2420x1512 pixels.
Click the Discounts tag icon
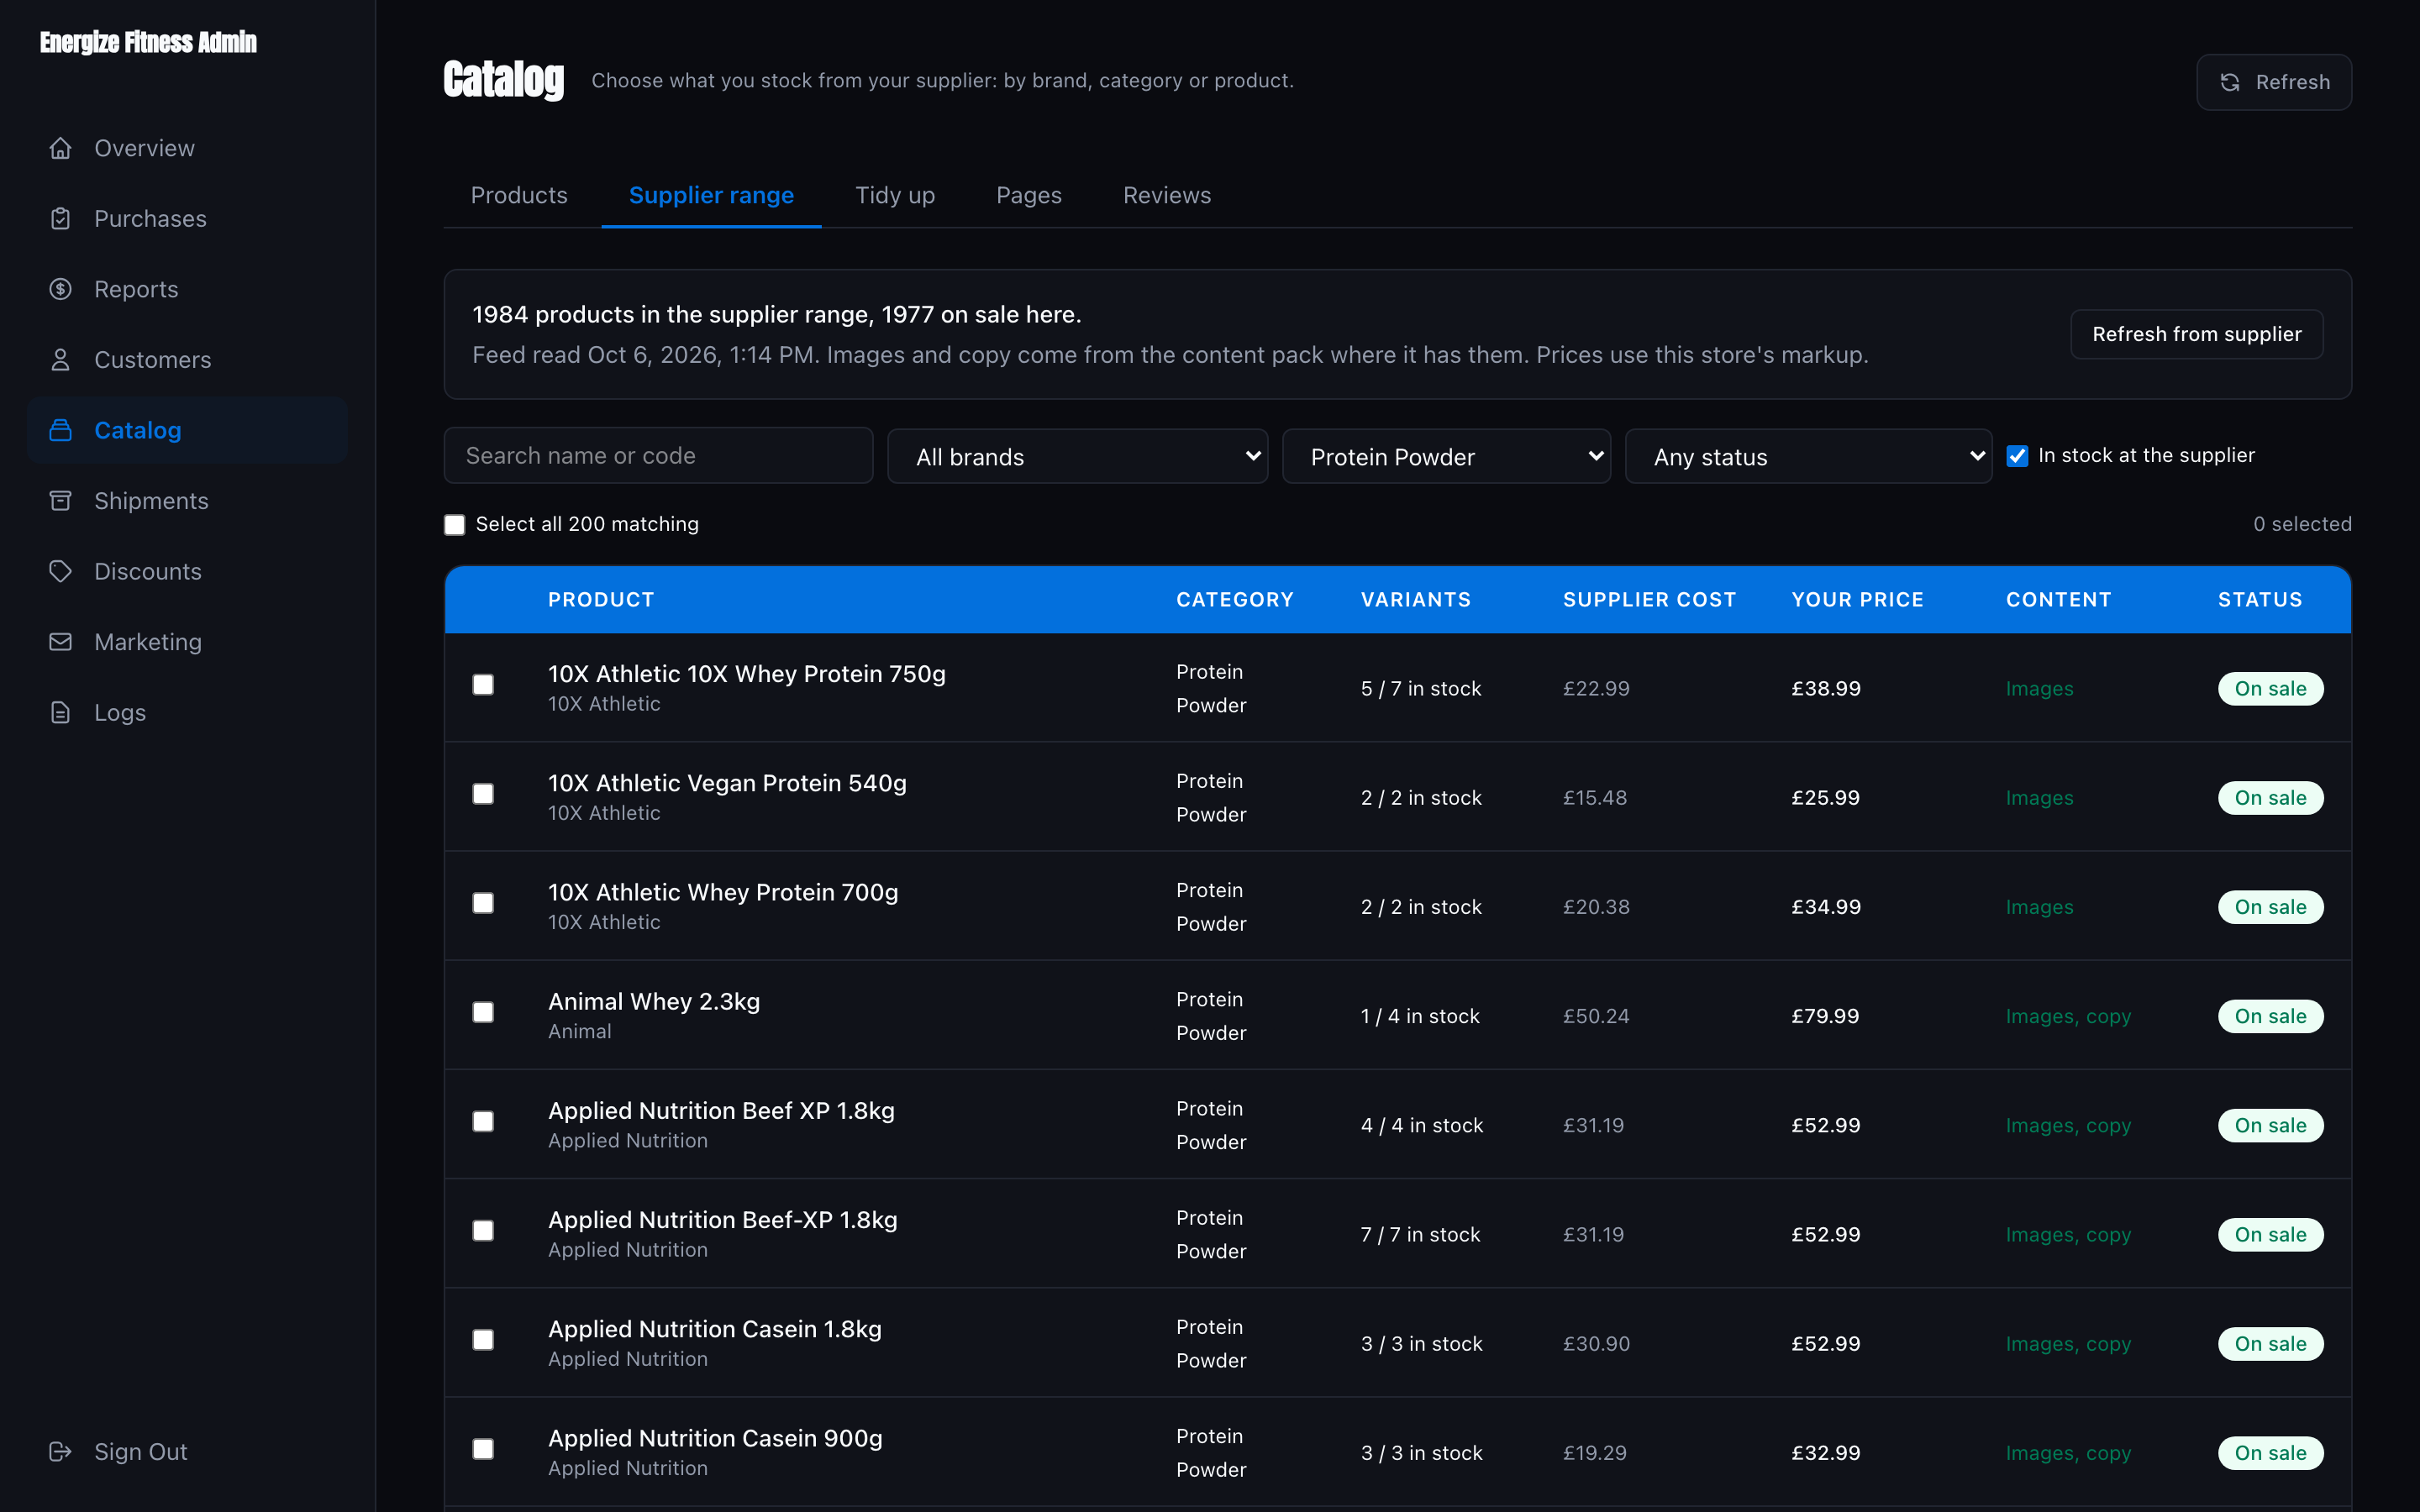[x=60, y=571]
